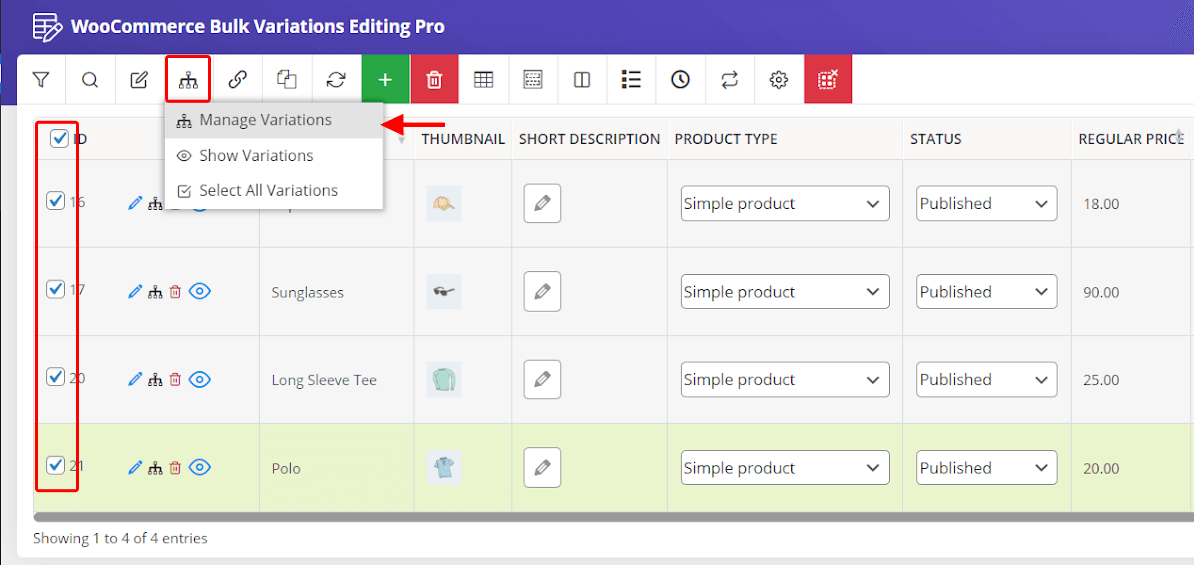Expand status dropdown for Polo row
Screen dimensions: 1194x565
[986, 468]
